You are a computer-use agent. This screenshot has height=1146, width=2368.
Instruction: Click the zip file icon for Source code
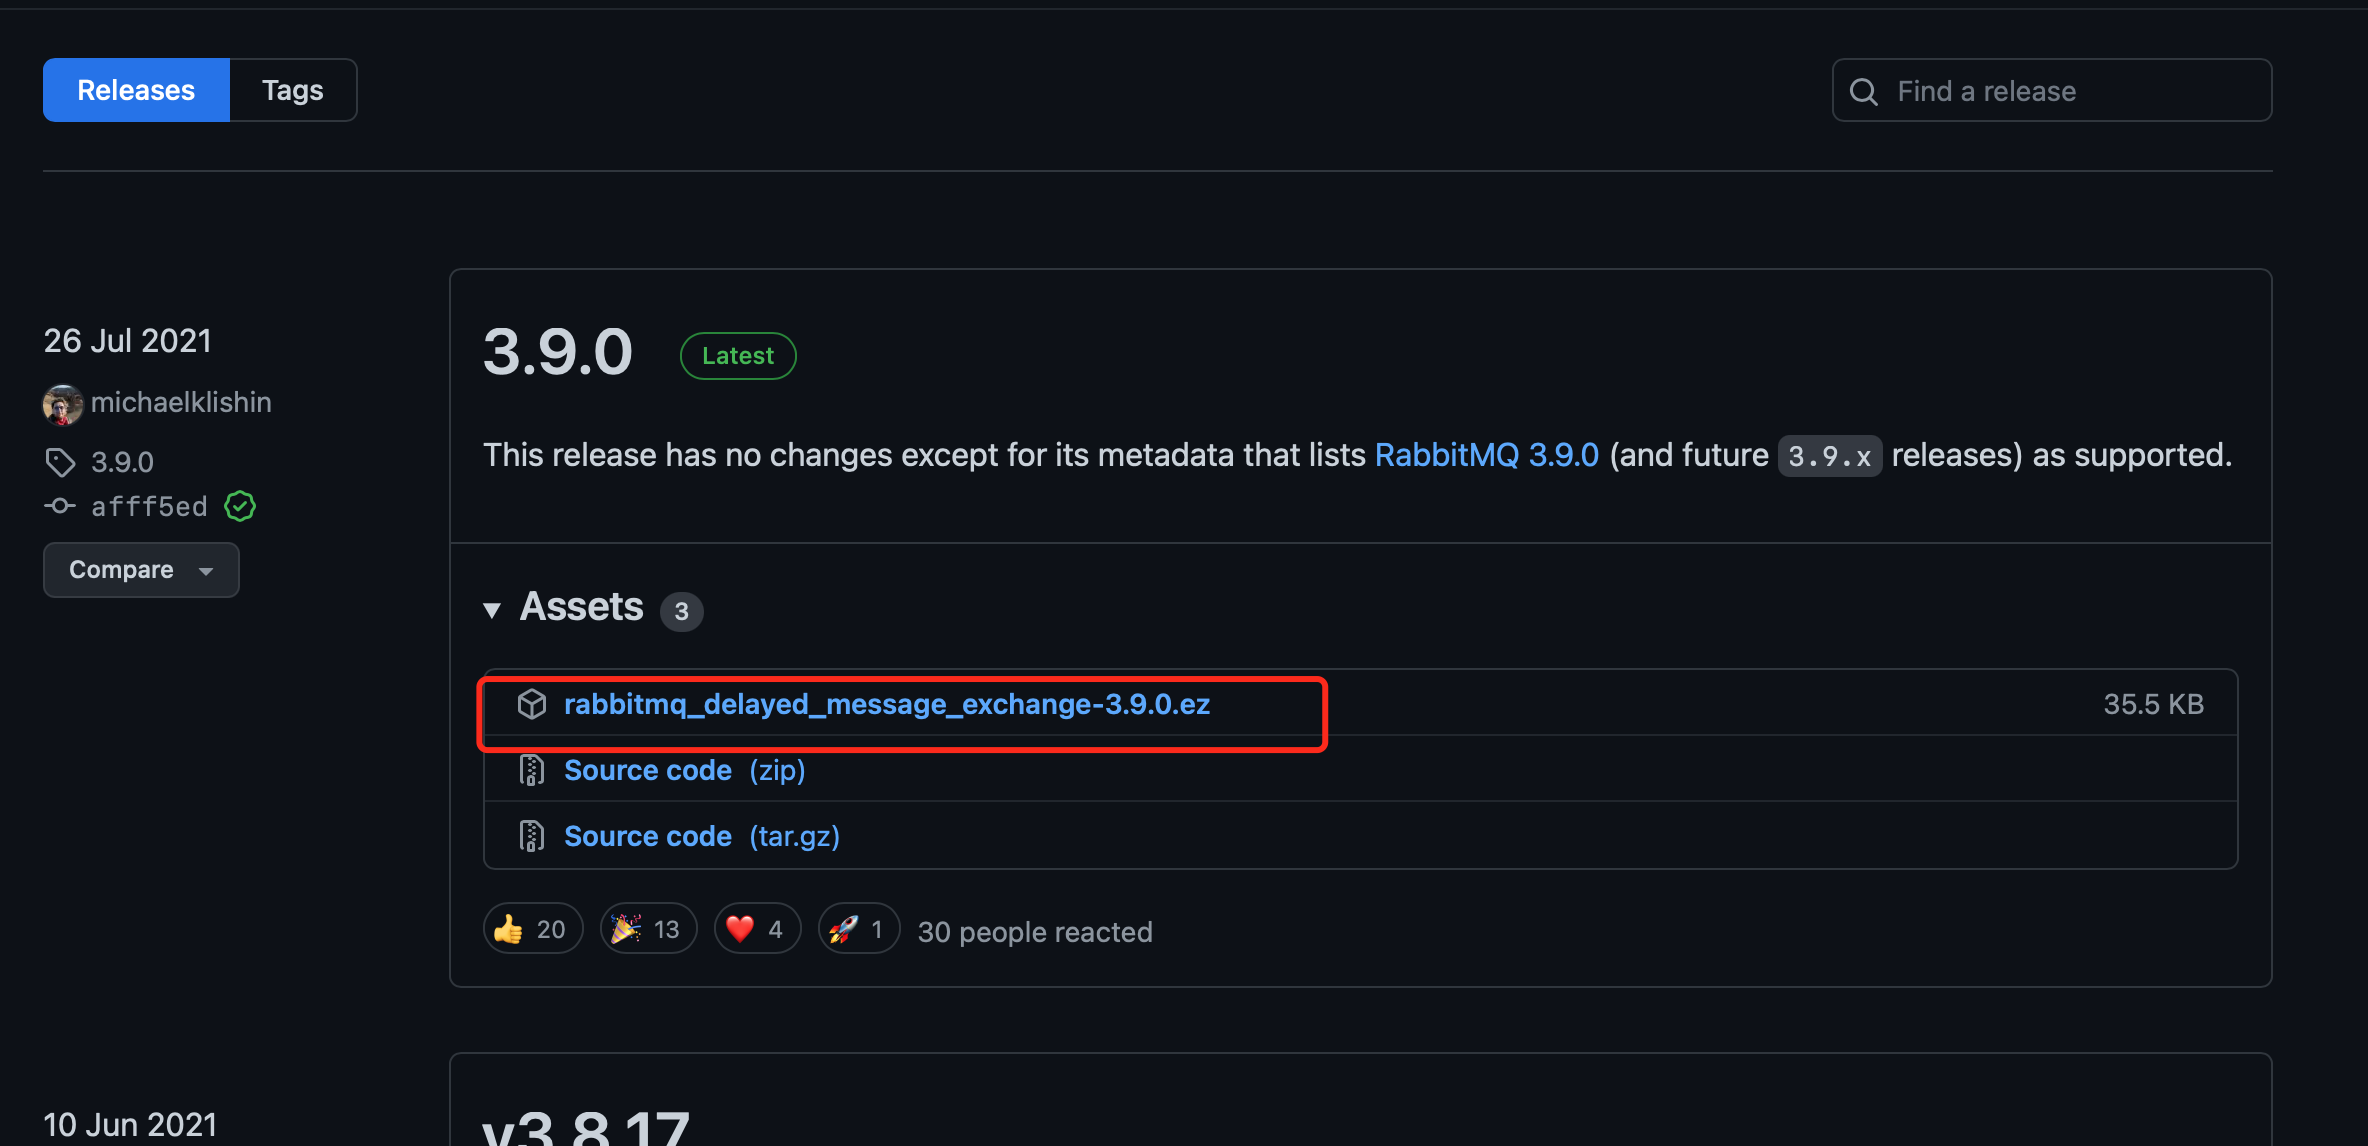click(x=532, y=770)
